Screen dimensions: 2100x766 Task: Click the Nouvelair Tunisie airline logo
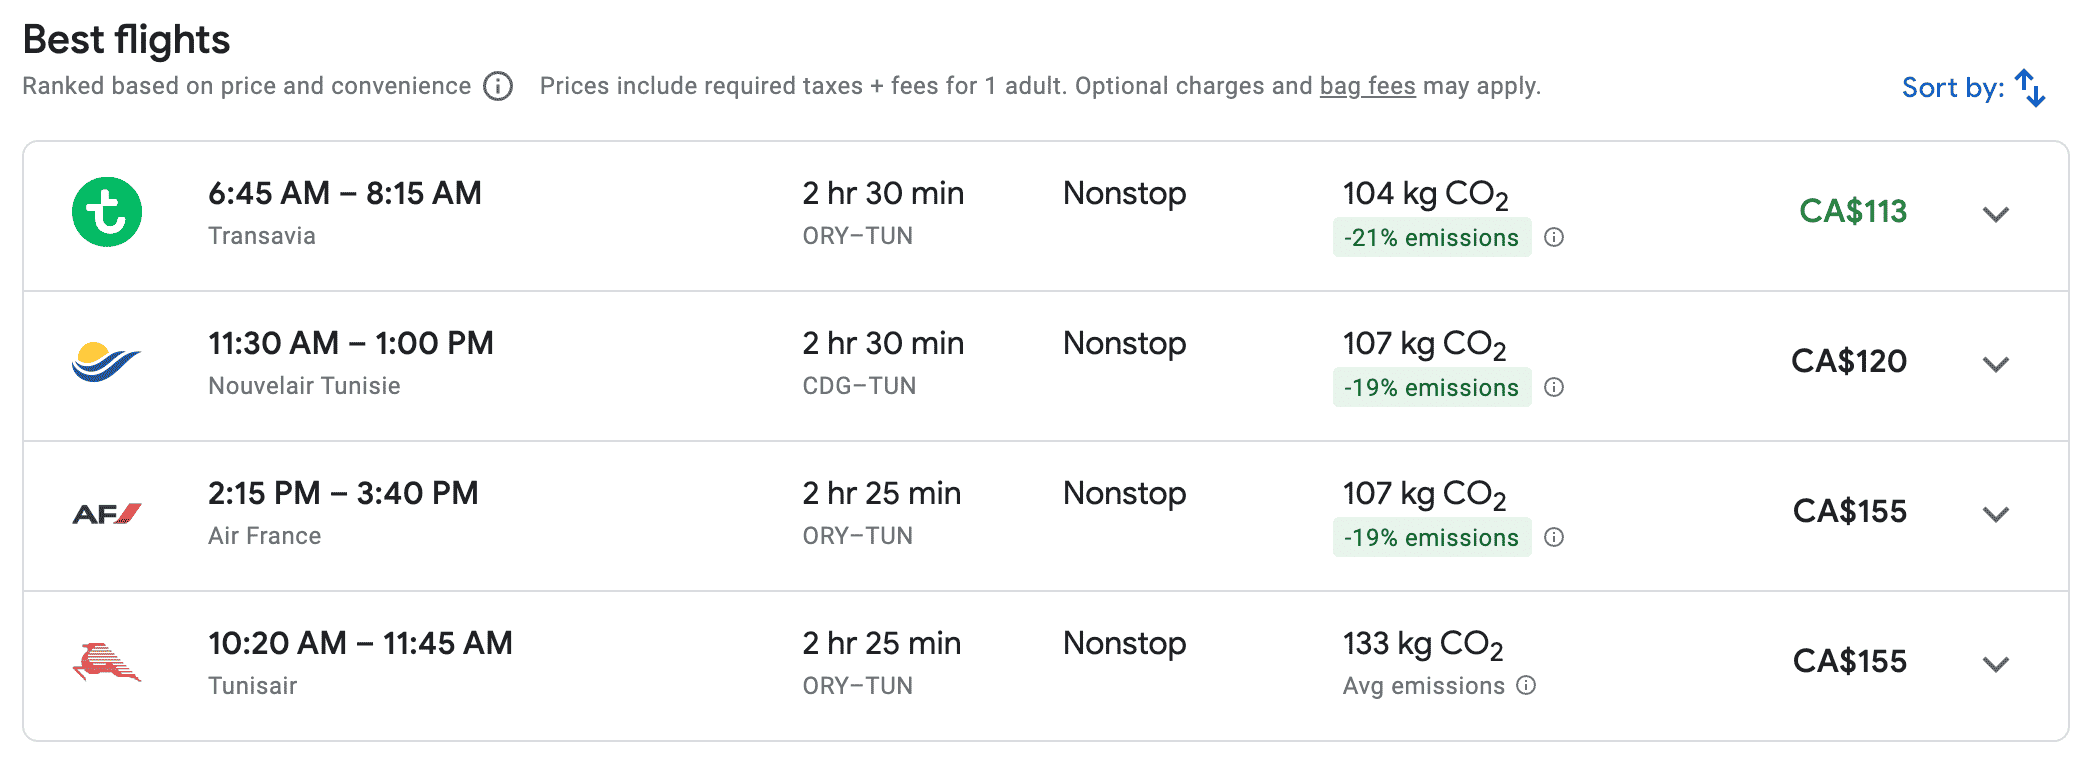click(x=107, y=362)
